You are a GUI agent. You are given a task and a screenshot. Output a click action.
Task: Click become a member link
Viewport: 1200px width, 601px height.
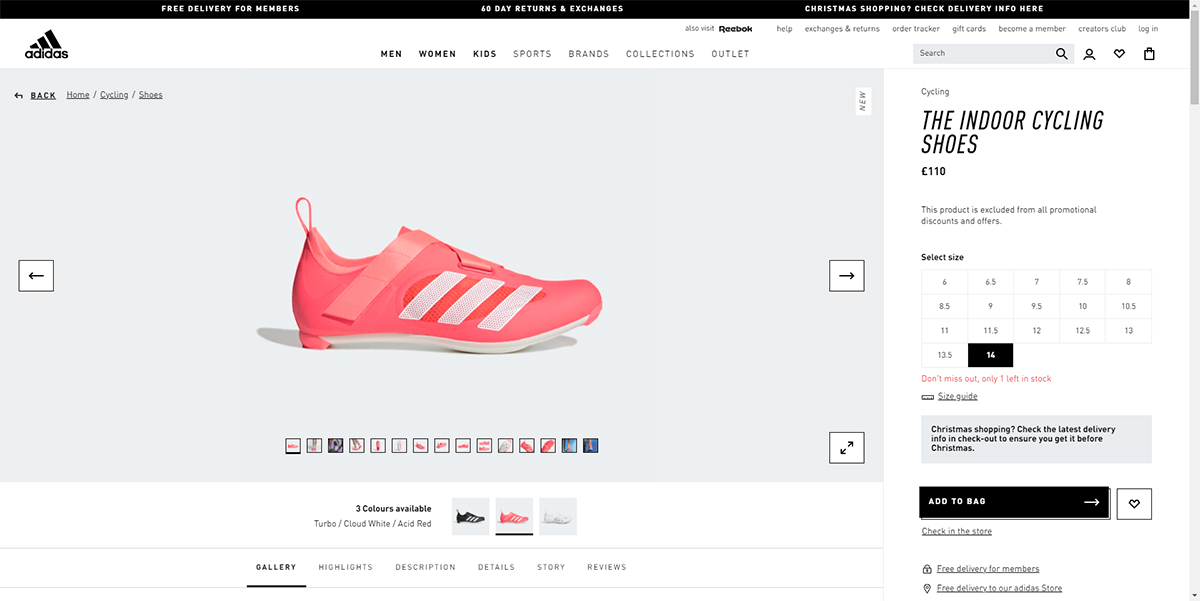[1032, 29]
